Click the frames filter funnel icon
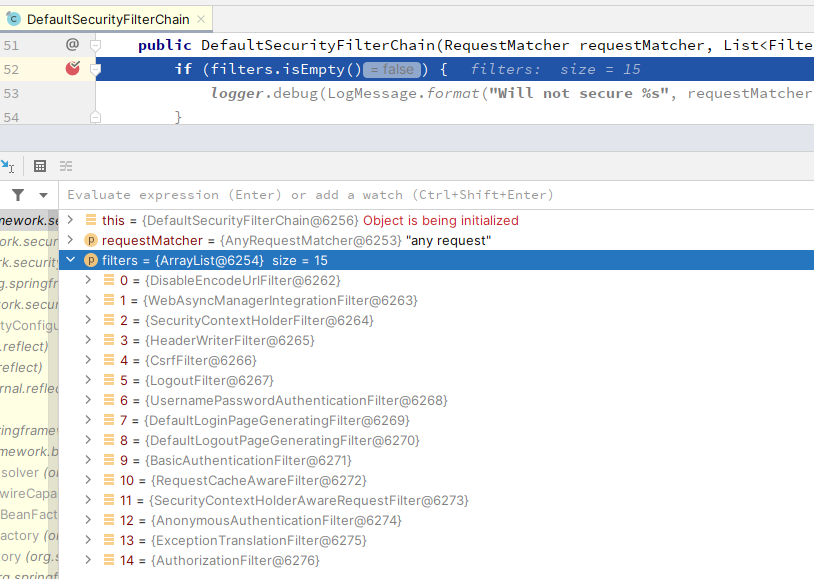The width and height of the screenshot is (814, 579). point(18,195)
